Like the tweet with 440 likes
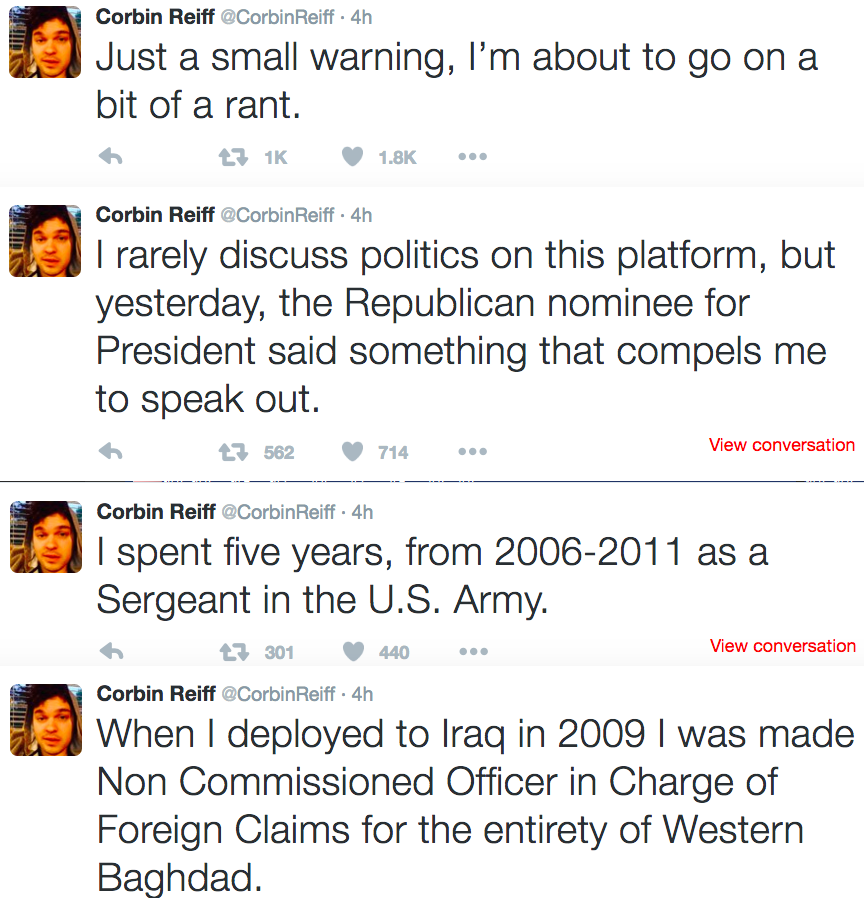The height and width of the screenshot is (898, 864). coord(354,651)
